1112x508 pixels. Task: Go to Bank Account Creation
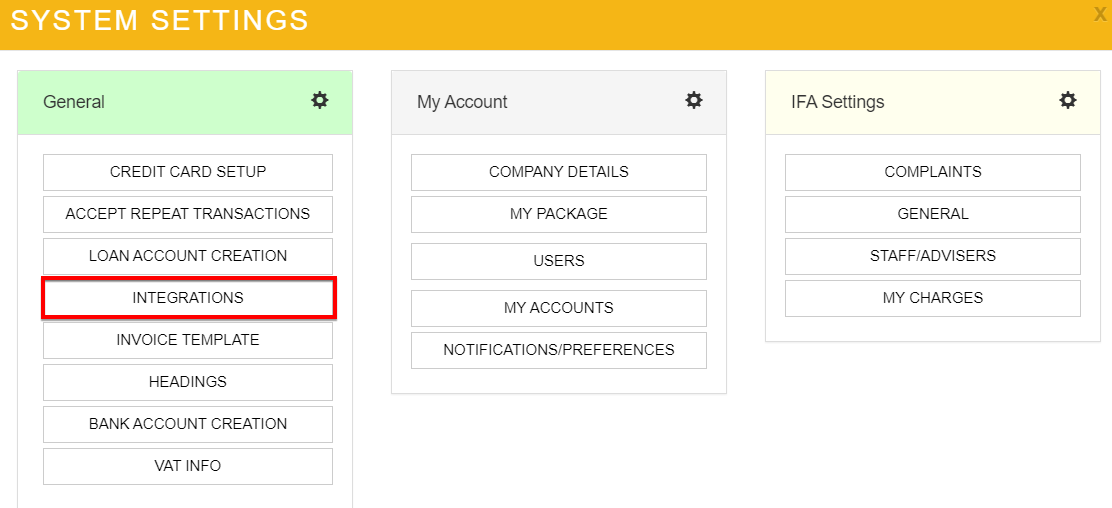188,424
